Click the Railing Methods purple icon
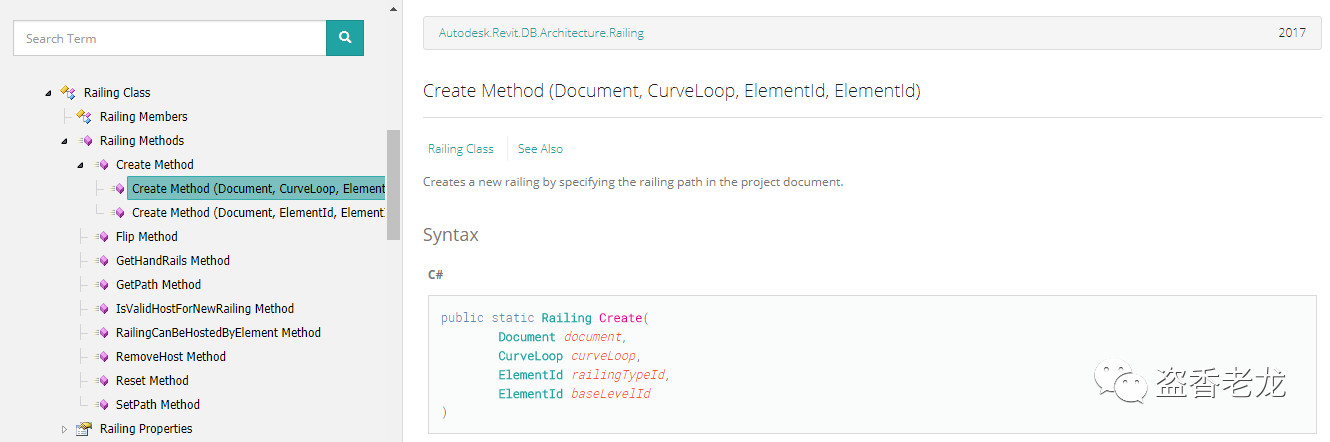Image resolution: width=1330 pixels, height=442 pixels. (85, 141)
